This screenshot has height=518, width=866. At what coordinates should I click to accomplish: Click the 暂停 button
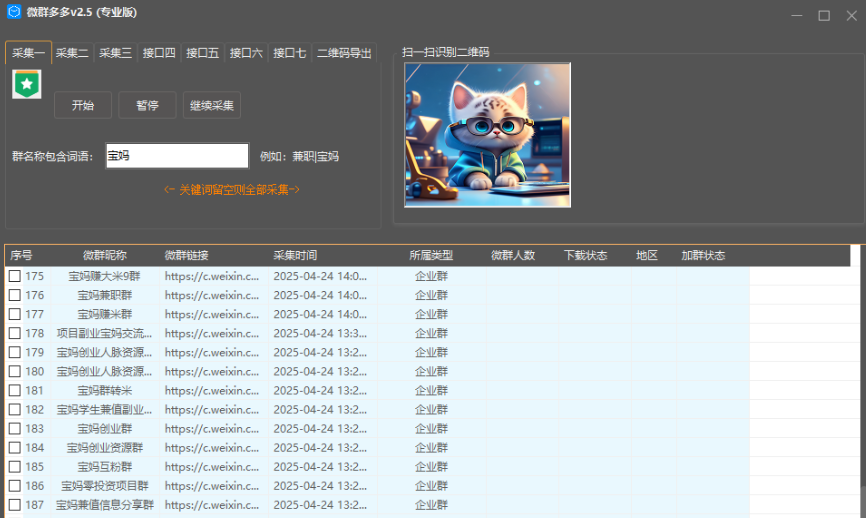pyautogui.click(x=147, y=105)
